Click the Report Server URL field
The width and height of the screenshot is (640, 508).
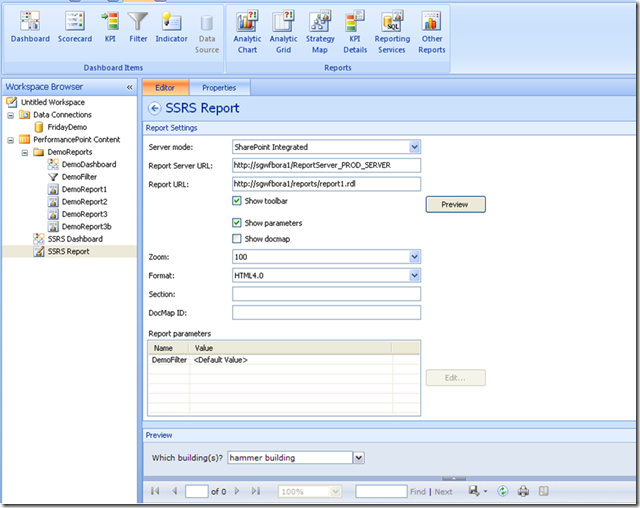(327, 165)
